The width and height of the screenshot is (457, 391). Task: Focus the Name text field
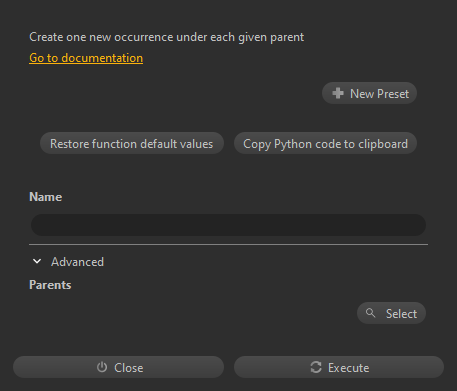pyautogui.click(x=228, y=225)
